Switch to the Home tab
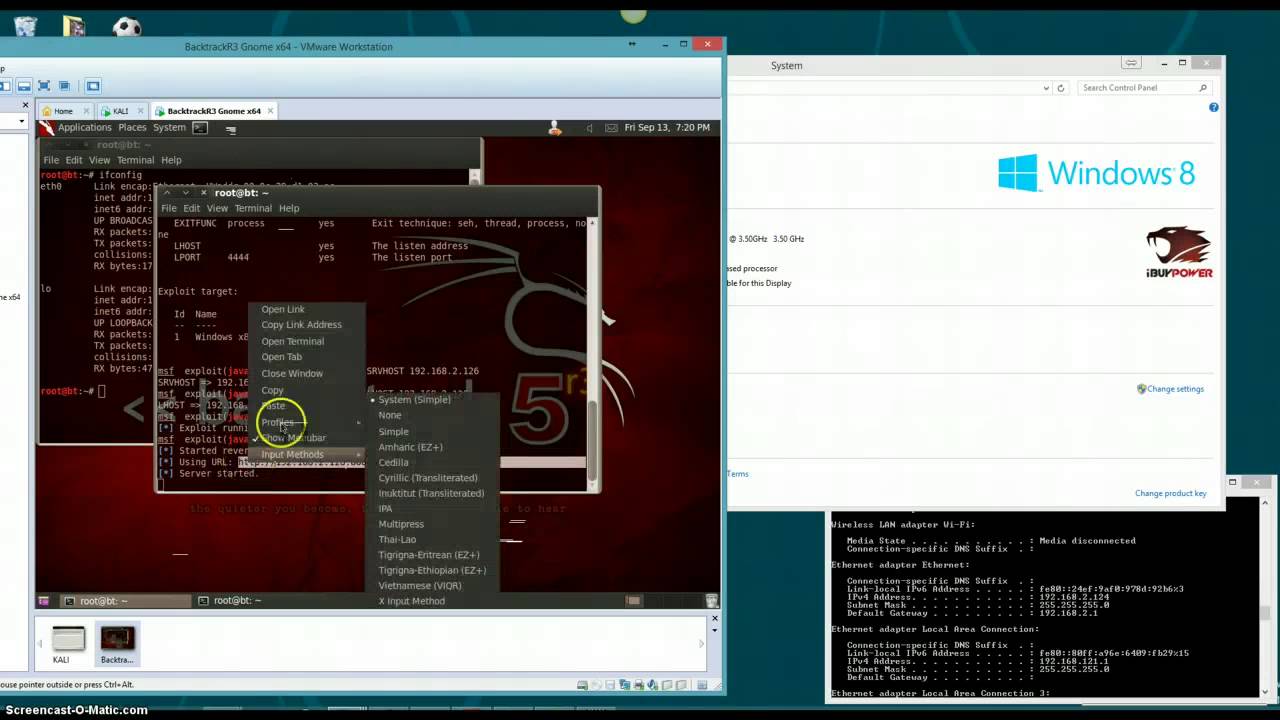 tap(63, 111)
